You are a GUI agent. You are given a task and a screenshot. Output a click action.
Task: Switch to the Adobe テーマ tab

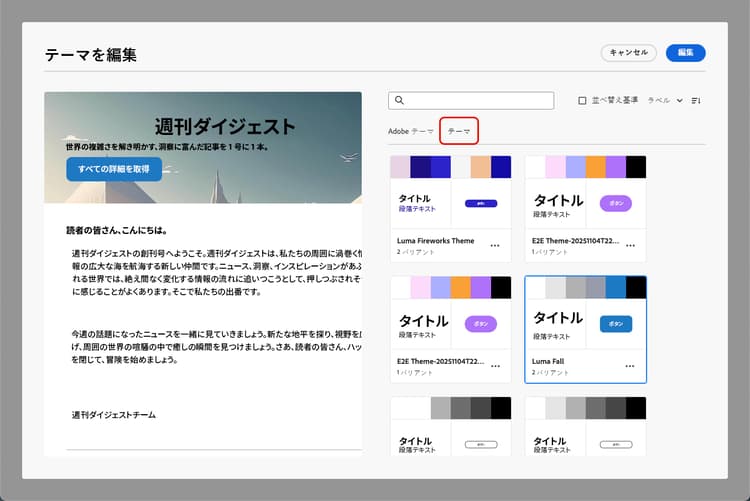point(411,131)
